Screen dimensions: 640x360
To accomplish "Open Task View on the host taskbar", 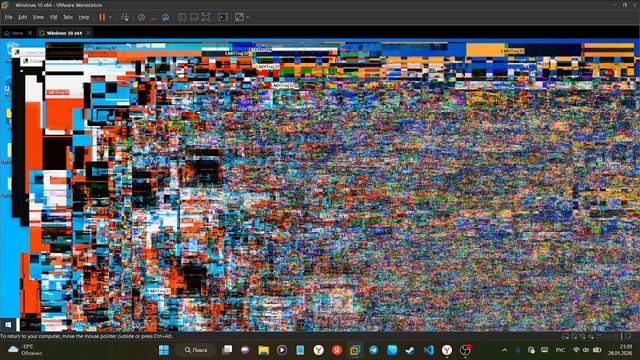I will pos(227,350).
